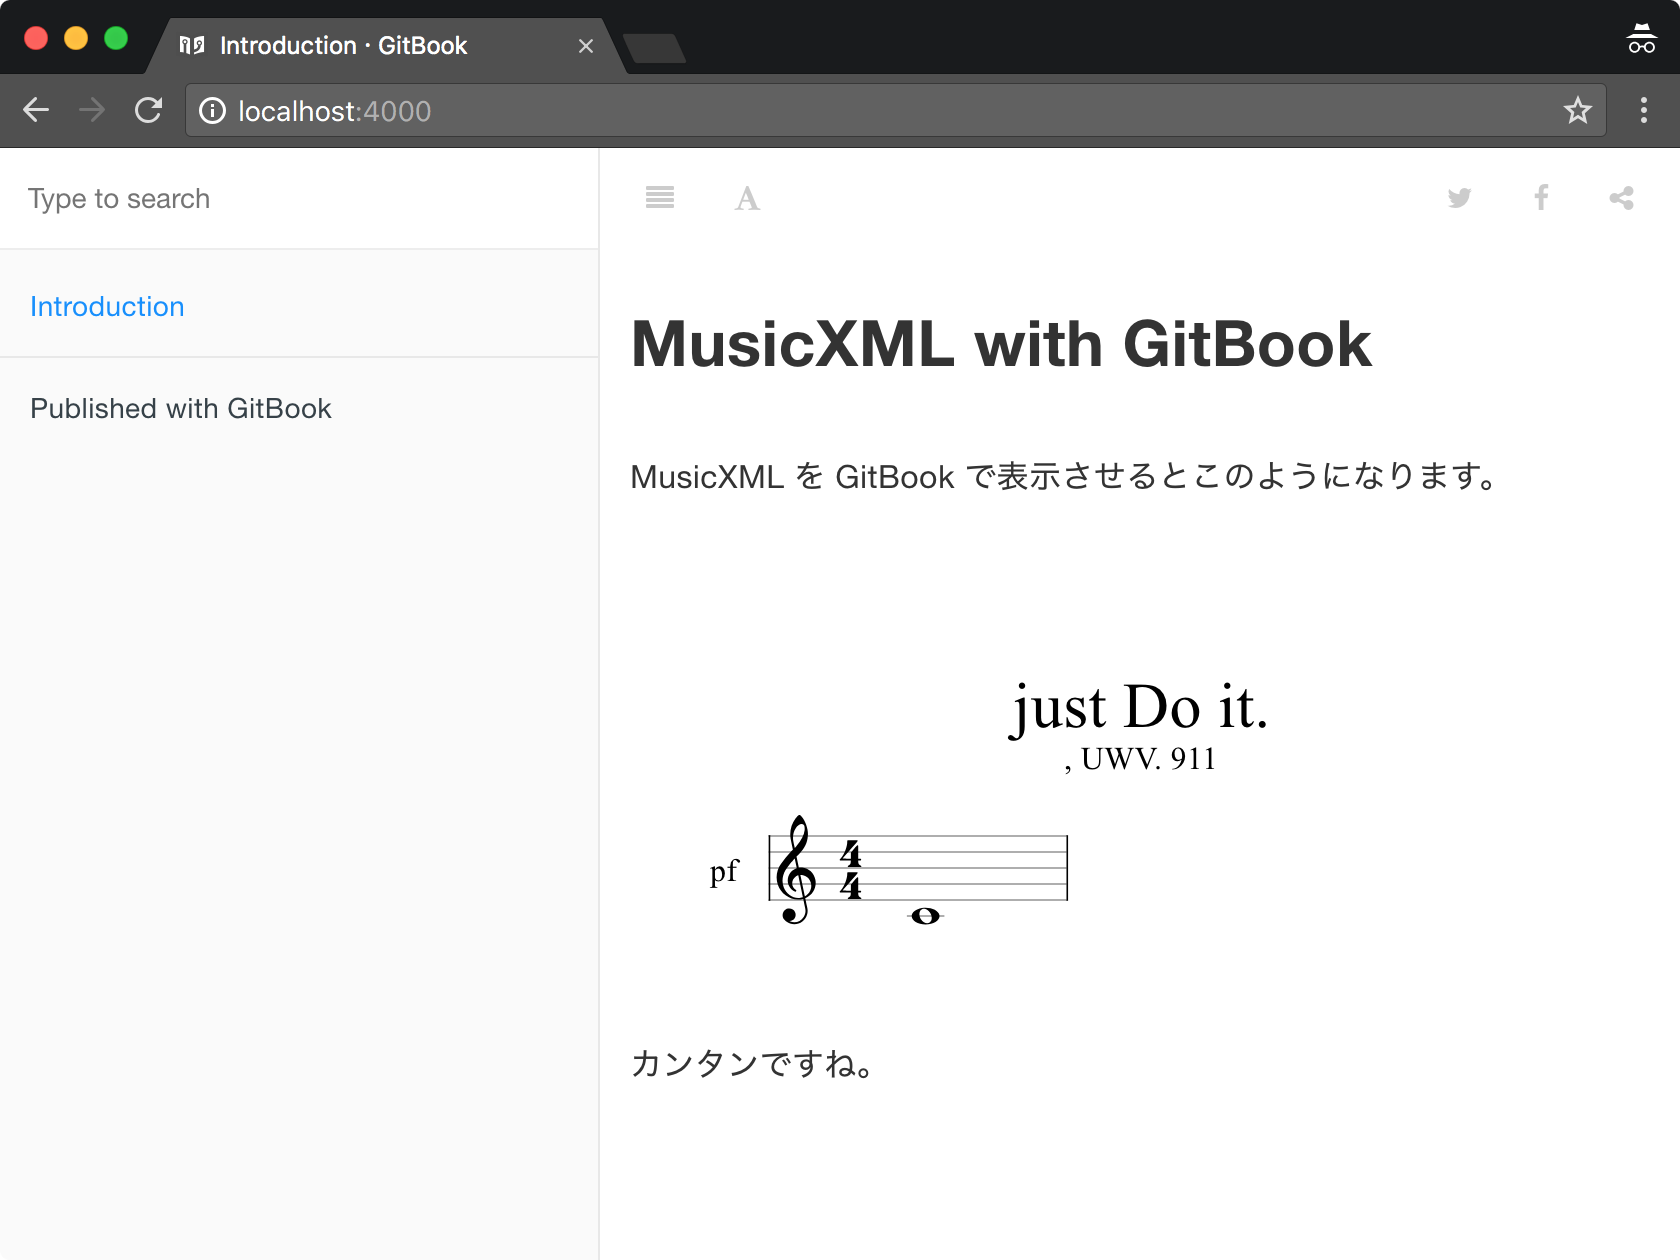Open the Introduction chapter link
The image size is (1680, 1260).
coord(107,306)
